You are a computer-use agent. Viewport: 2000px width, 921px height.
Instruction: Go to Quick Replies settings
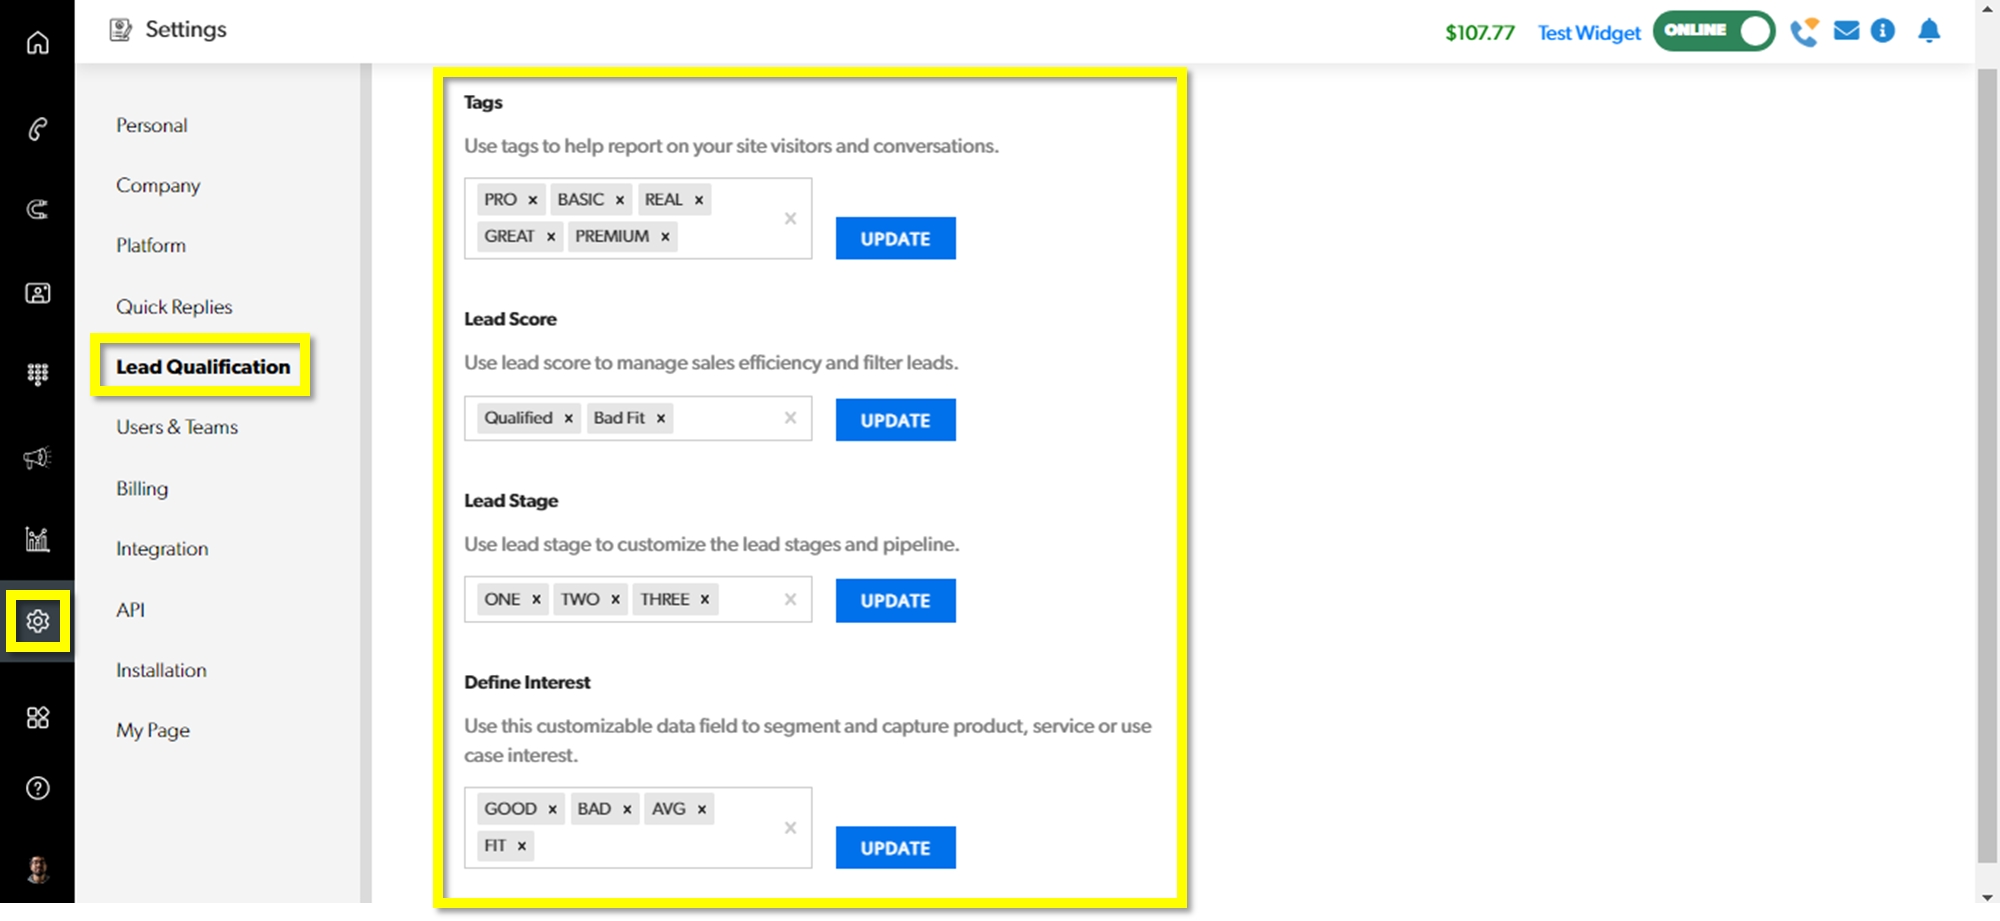coord(174,307)
